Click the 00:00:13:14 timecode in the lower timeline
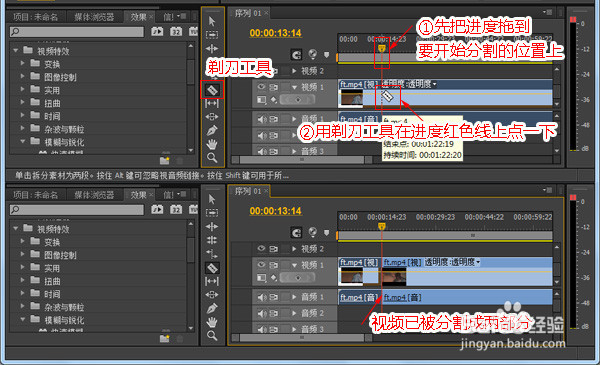The width and height of the screenshot is (600, 365). pos(276,211)
